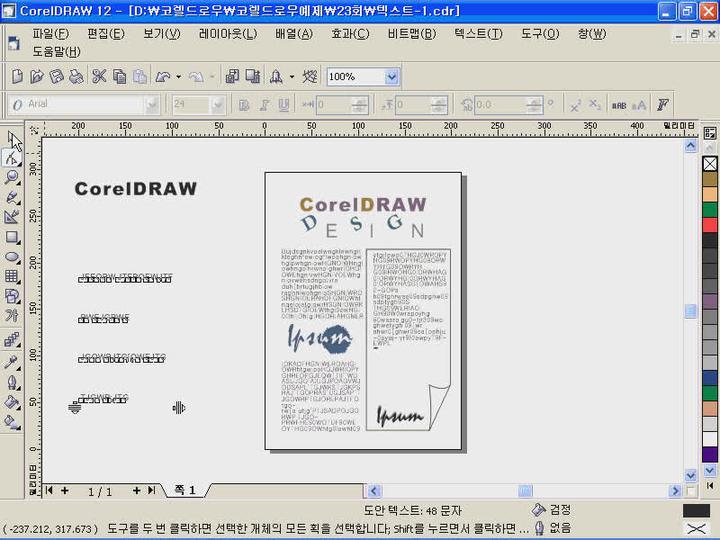720x540 pixels.
Task: Click the horizontal scrollbar thumb
Action: pyautogui.click(x=525, y=491)
